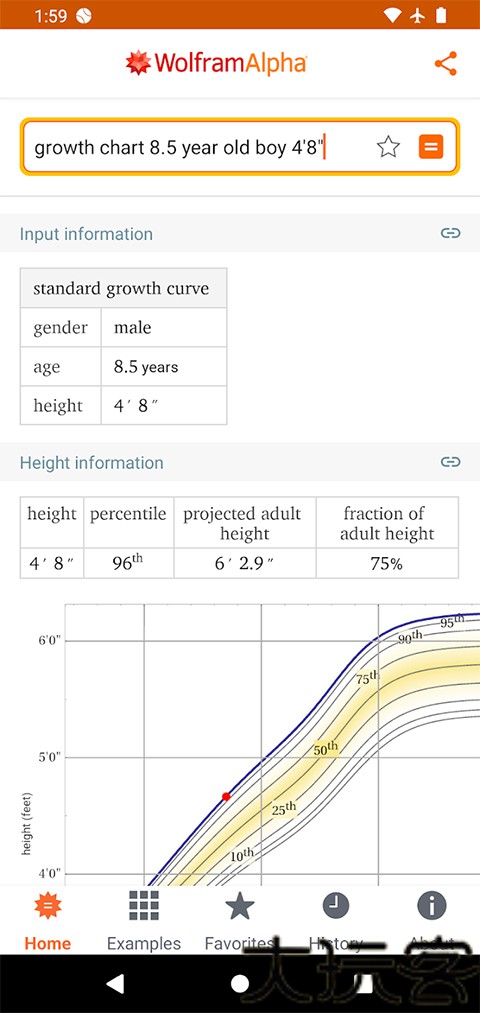Tap the red data point on chart

(225, 797)
